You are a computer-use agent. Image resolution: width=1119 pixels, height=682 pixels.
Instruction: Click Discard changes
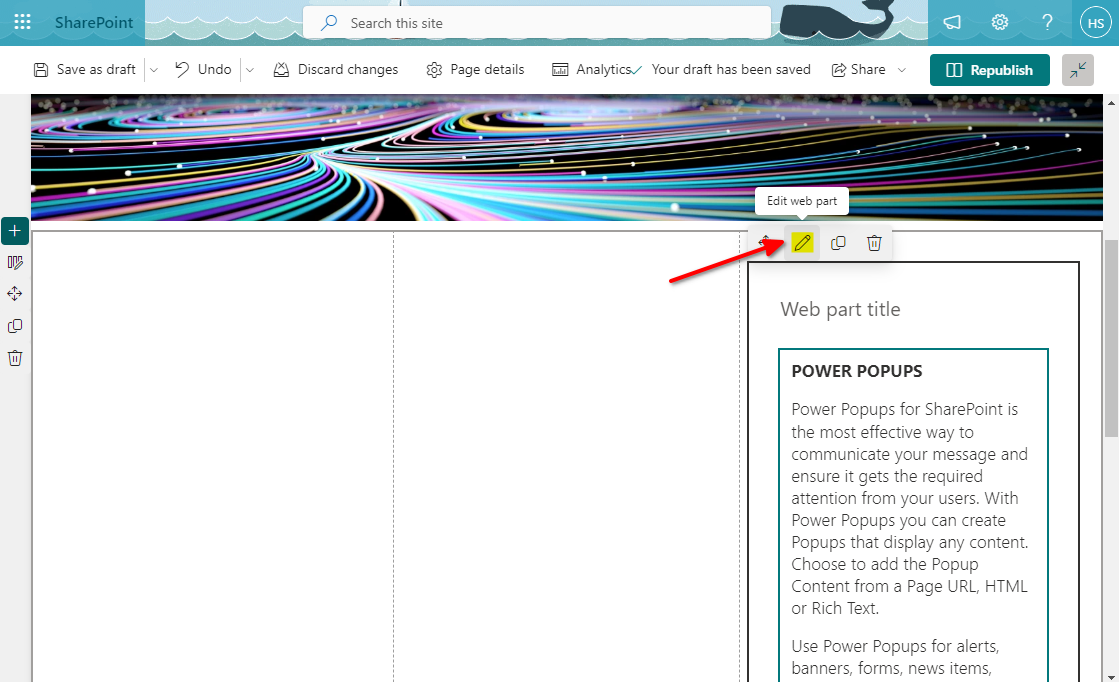click(x=336, y=70)
